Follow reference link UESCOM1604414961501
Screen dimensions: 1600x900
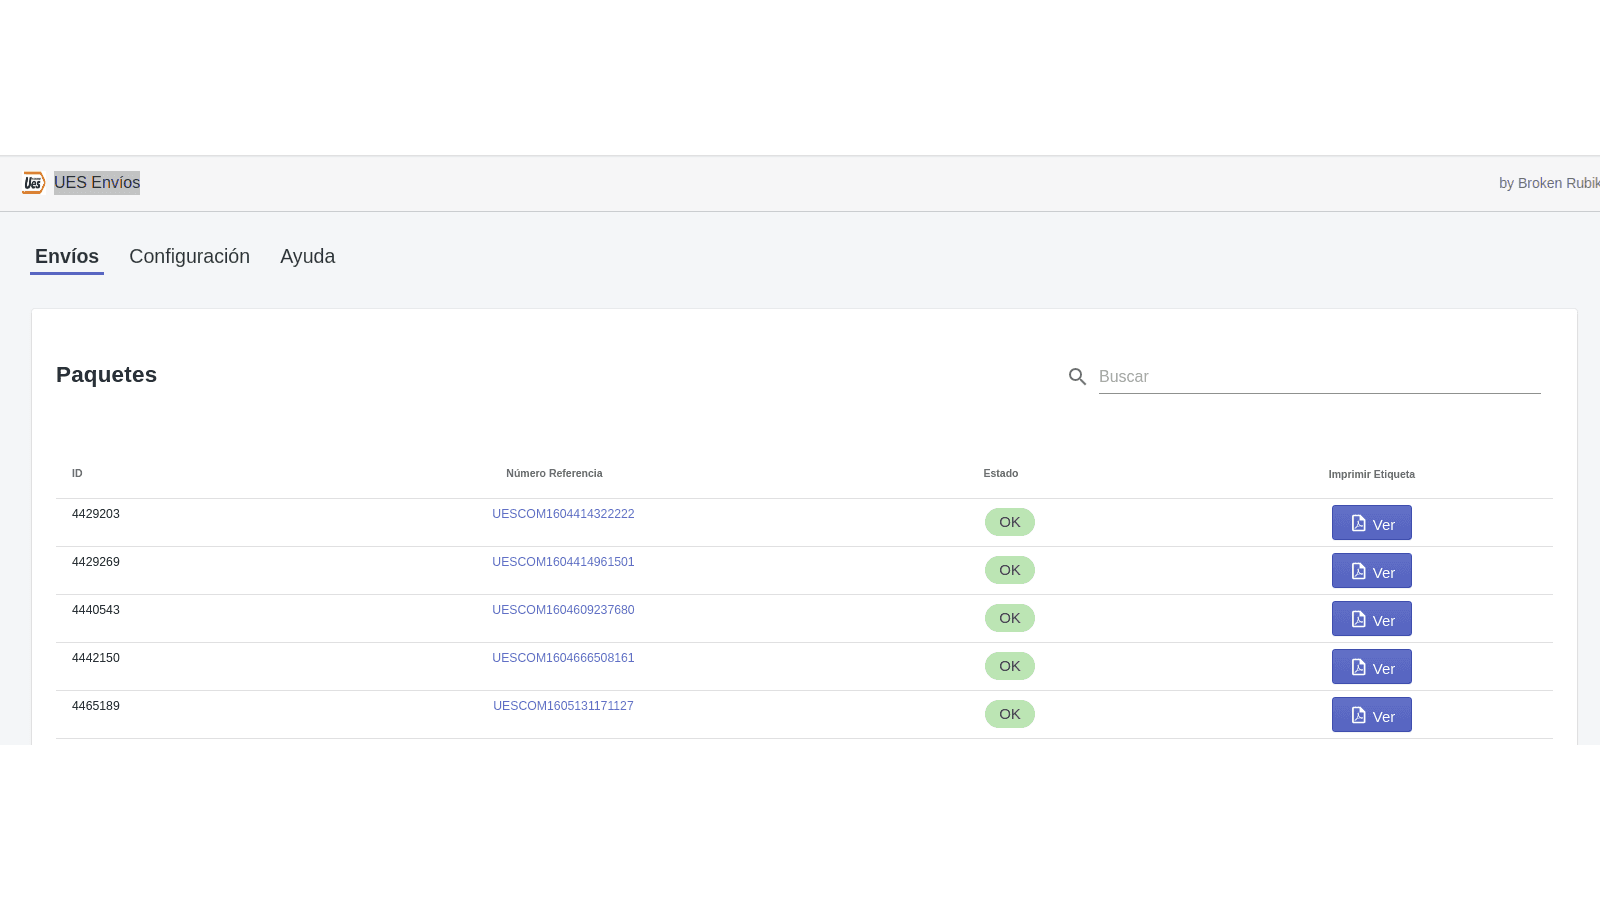[563, 562]
